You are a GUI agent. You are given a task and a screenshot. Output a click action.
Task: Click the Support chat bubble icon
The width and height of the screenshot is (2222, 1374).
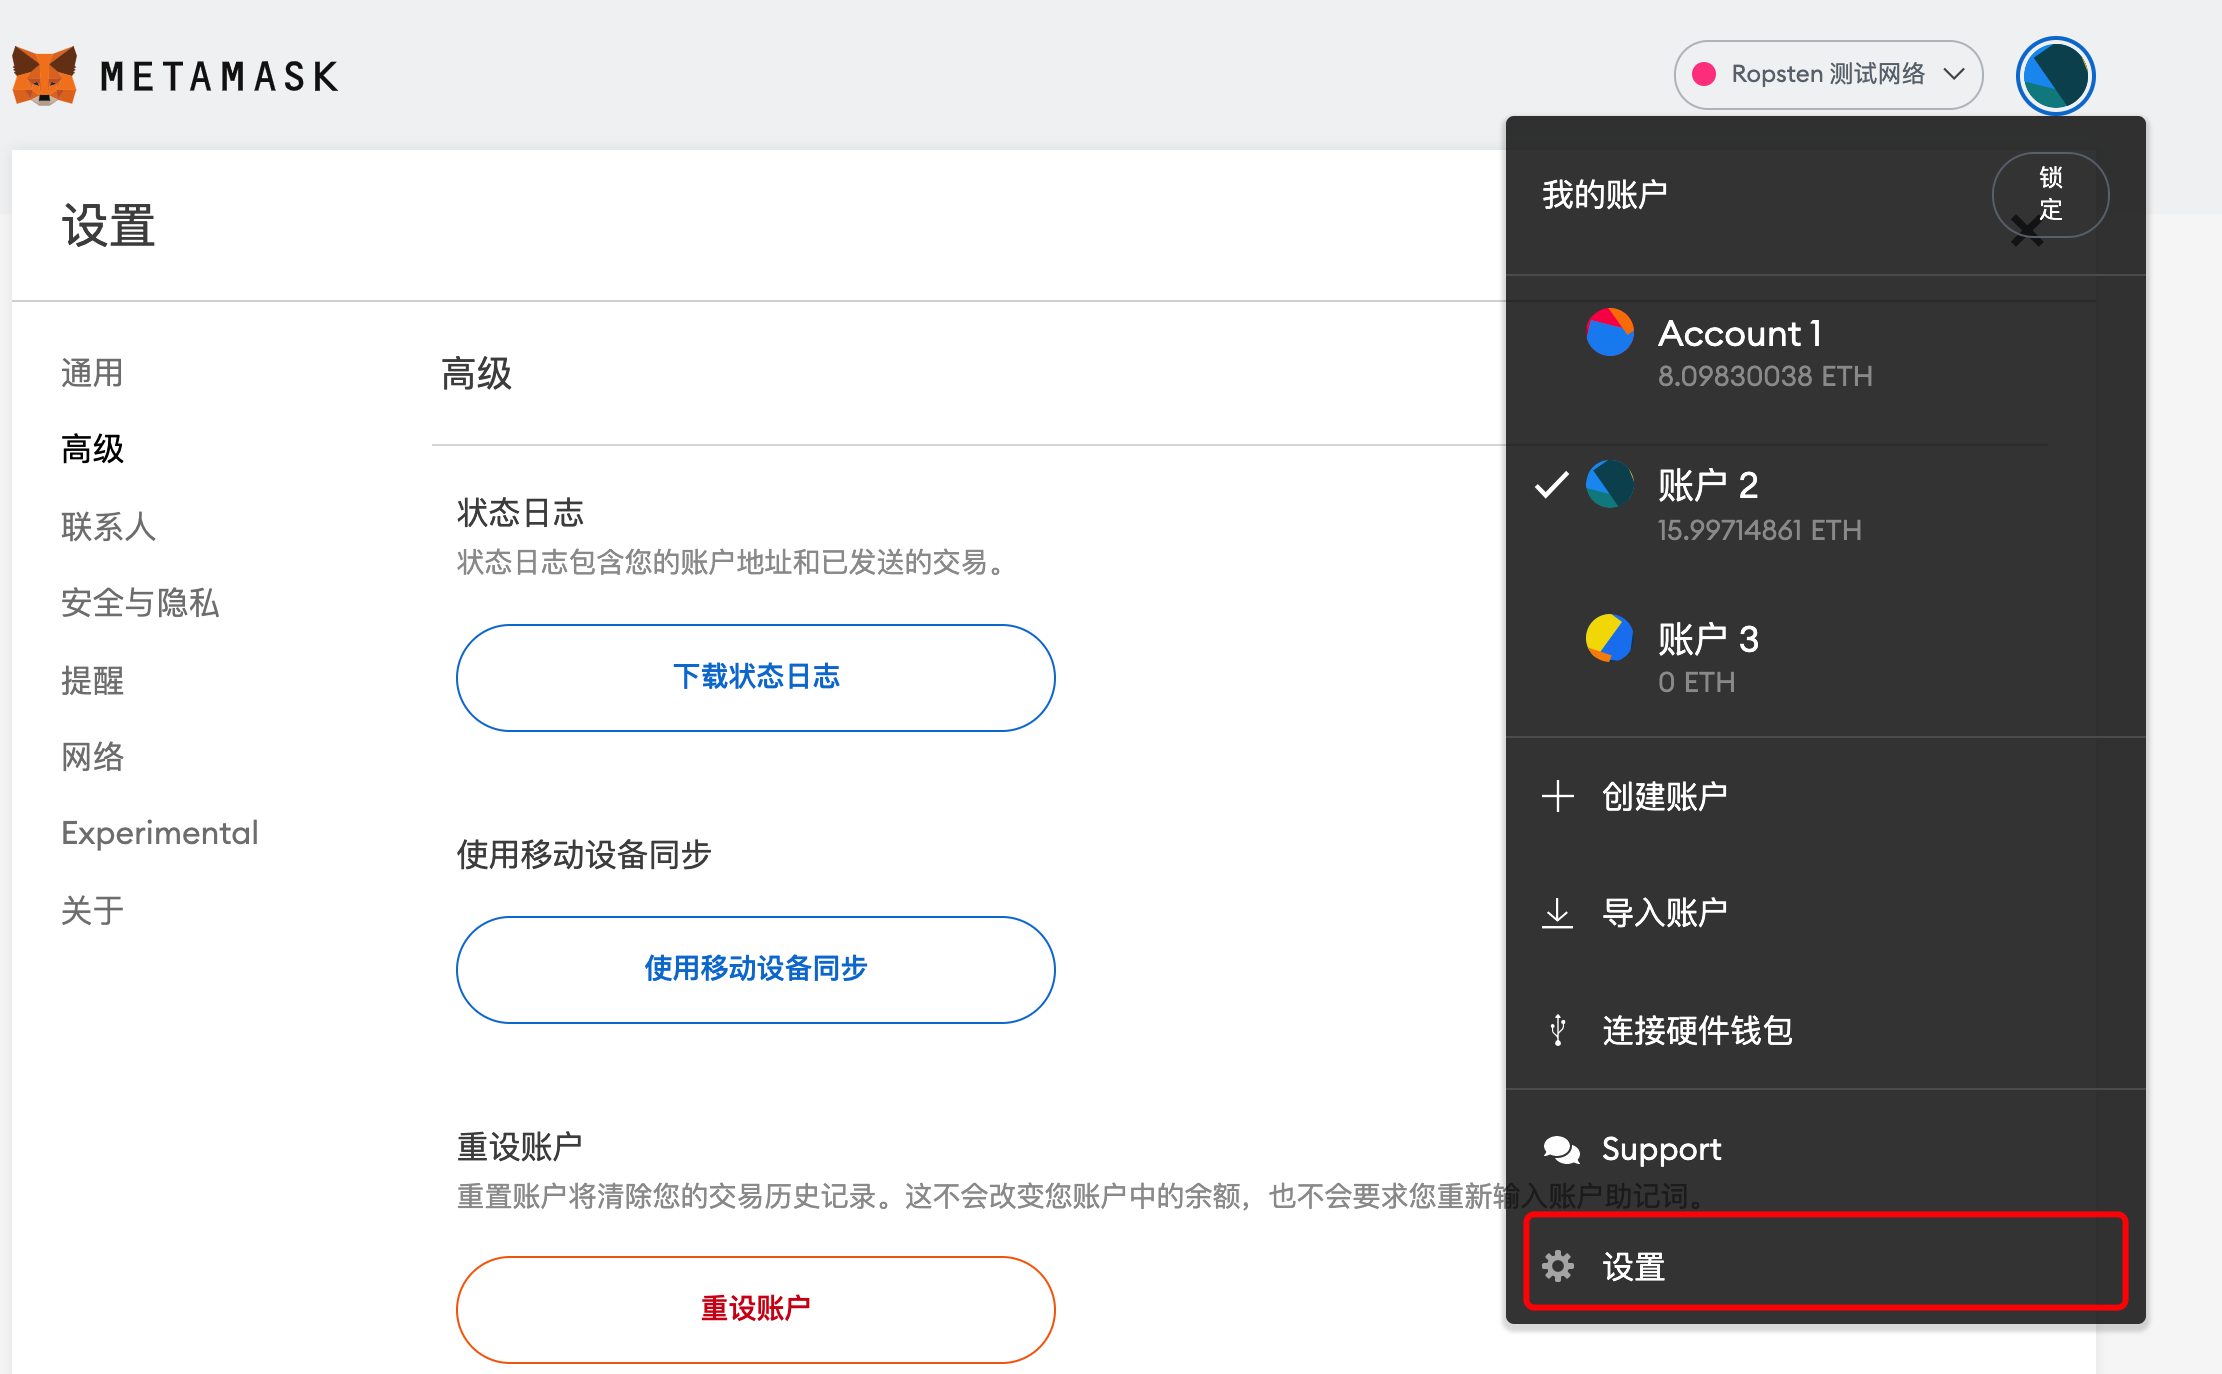coord(1561,1150)
